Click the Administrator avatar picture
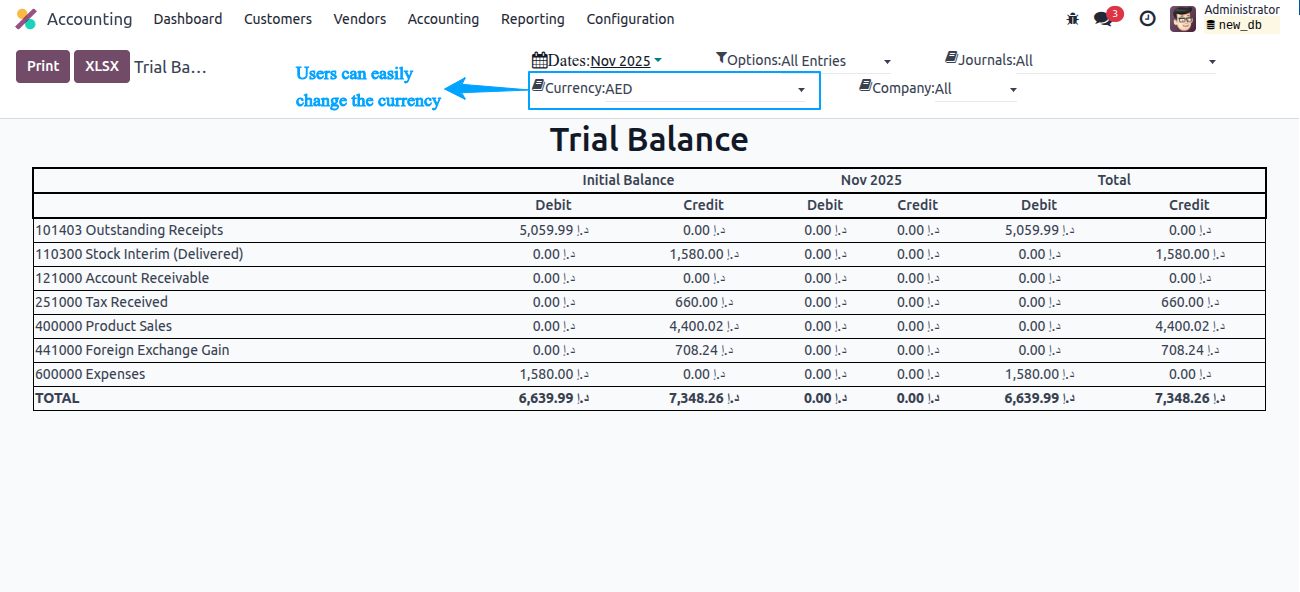 (x=1183, y=19)
